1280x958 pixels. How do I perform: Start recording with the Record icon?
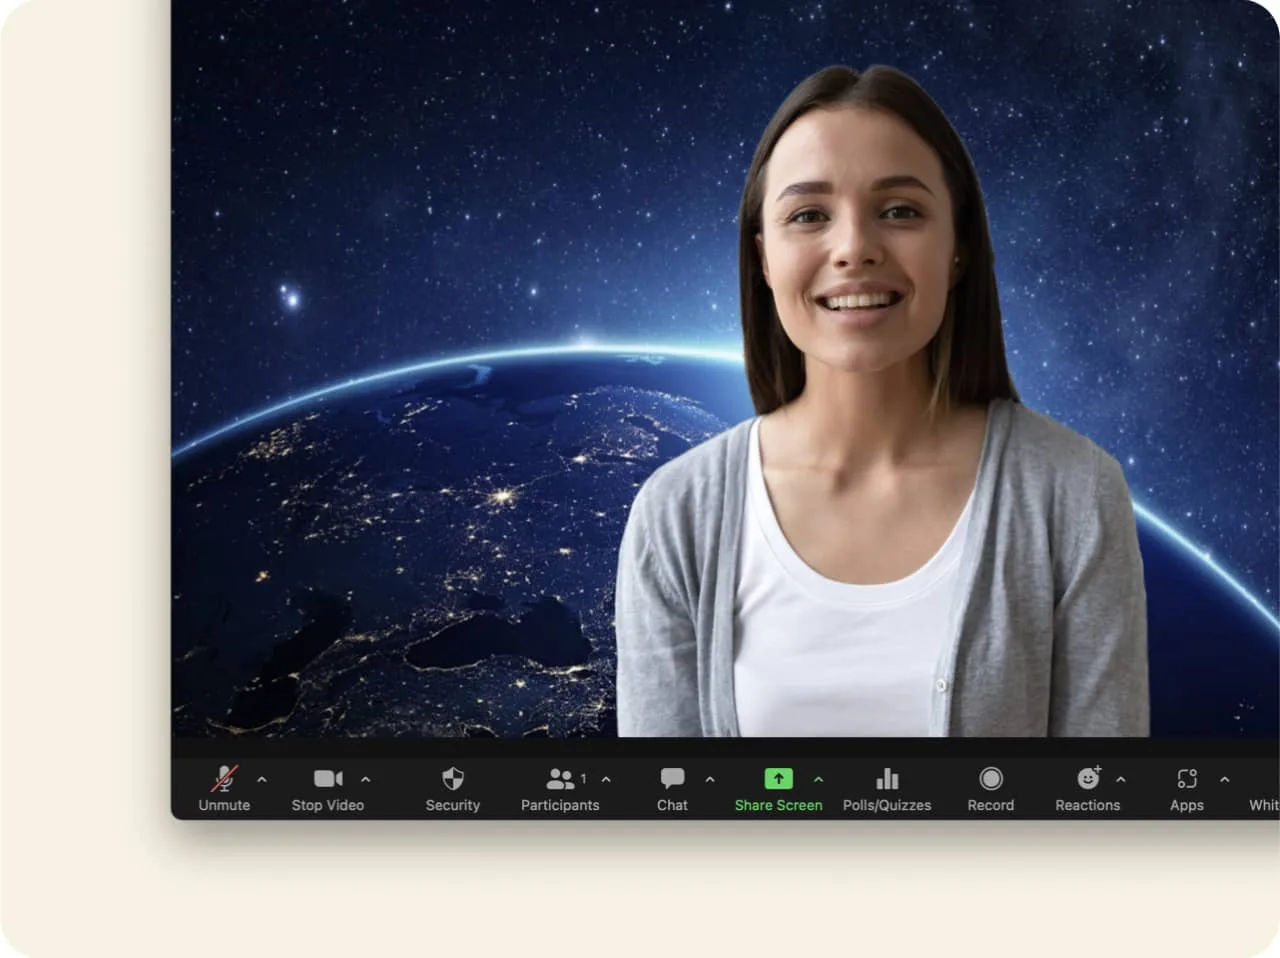pyautogui.click(x=991, y=778)
